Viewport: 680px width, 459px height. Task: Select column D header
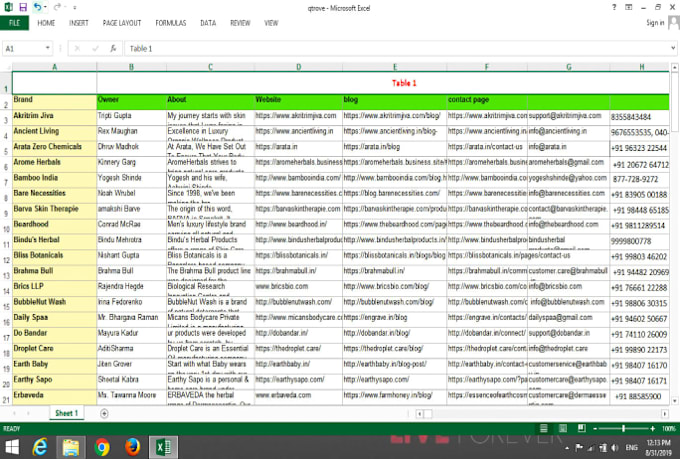tap(298, 67)
